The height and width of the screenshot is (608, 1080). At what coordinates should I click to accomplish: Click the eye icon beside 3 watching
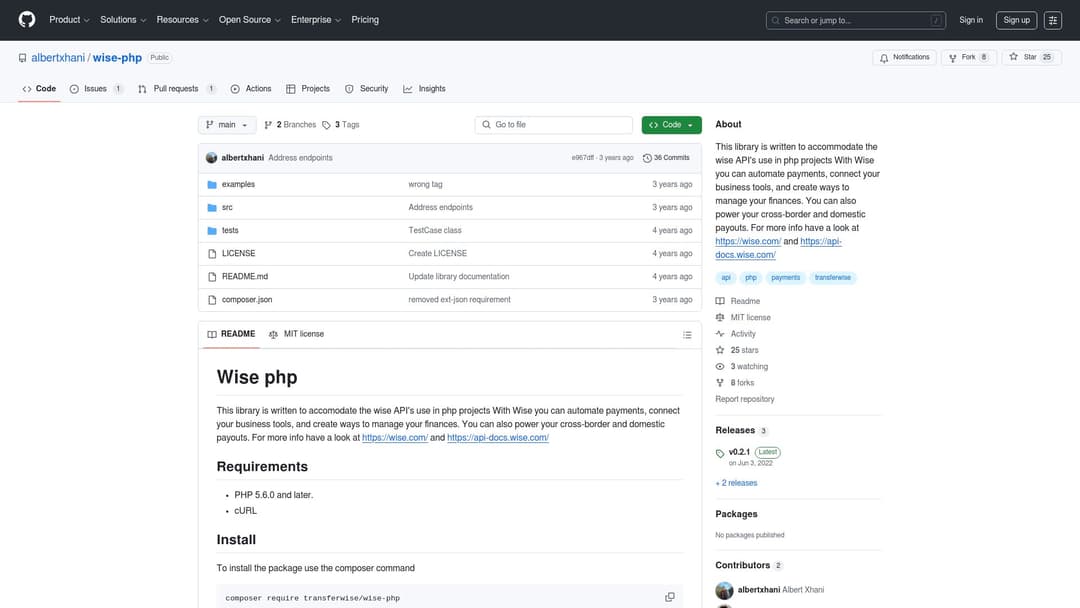720,366
